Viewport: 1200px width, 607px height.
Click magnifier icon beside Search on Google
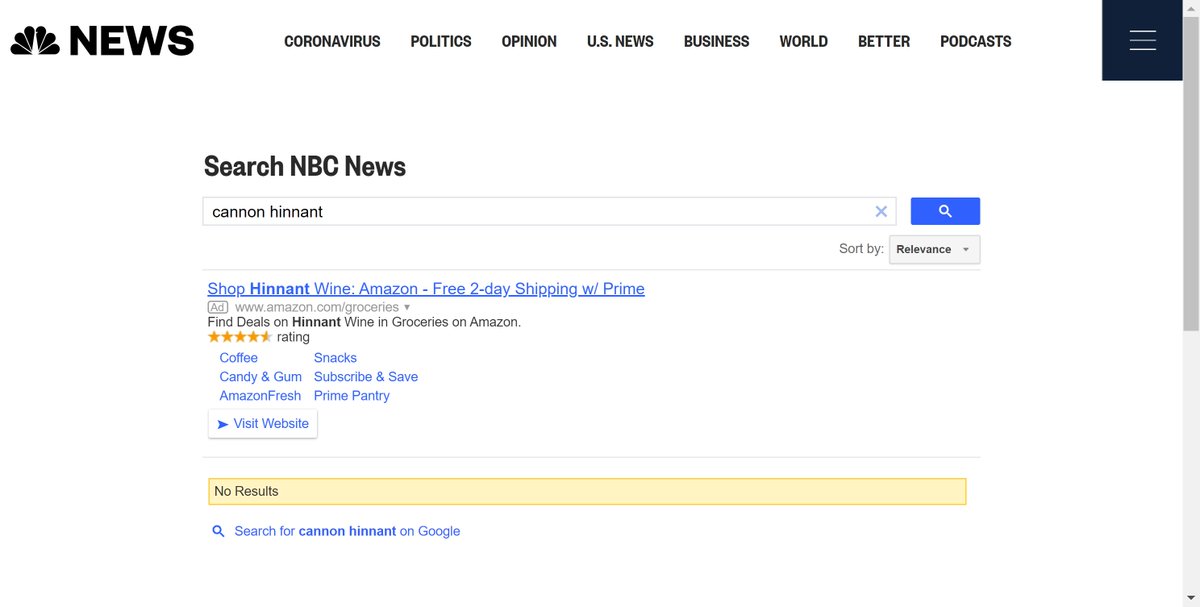tap(218, 531)
